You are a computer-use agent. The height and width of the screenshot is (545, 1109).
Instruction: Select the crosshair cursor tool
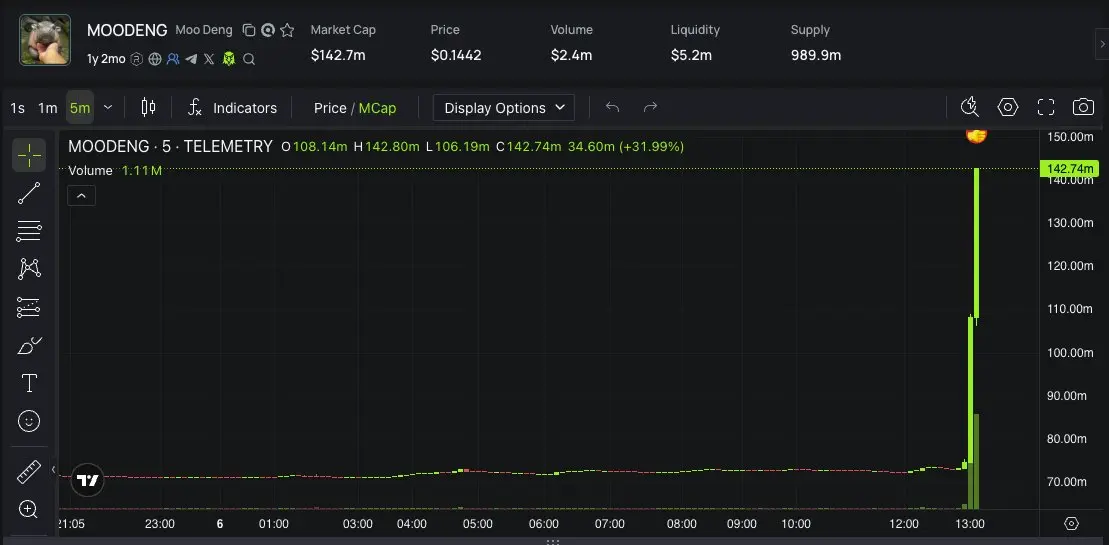point(29,155)
